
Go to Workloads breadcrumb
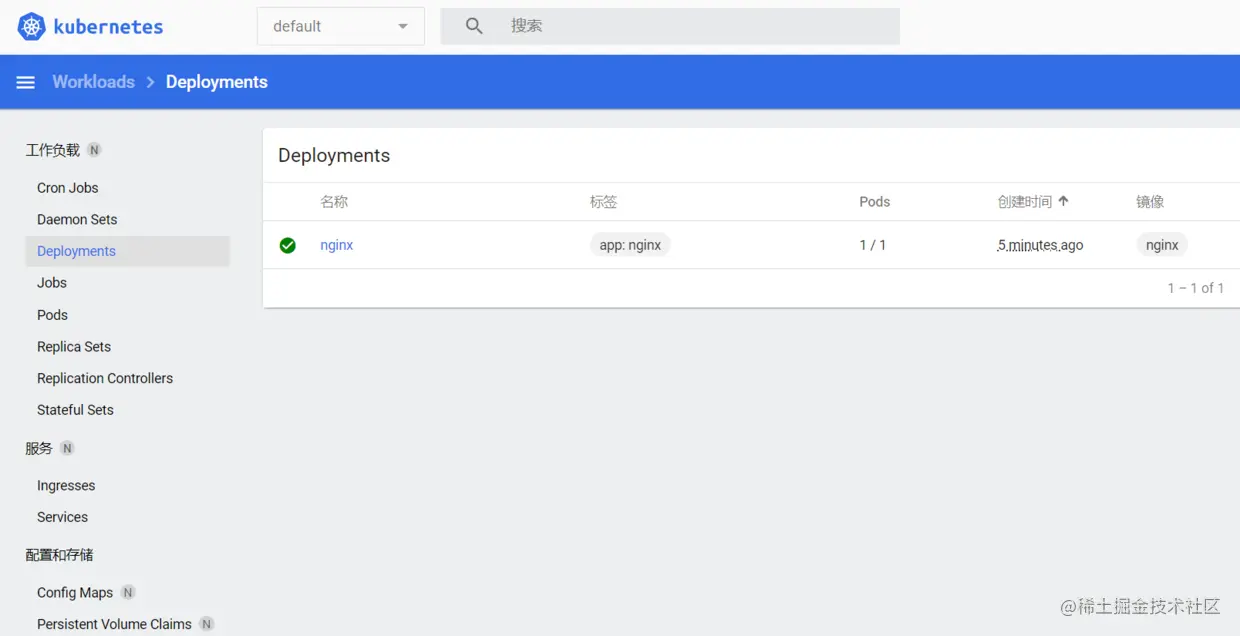pyautogui.click(x=93, y=82)
